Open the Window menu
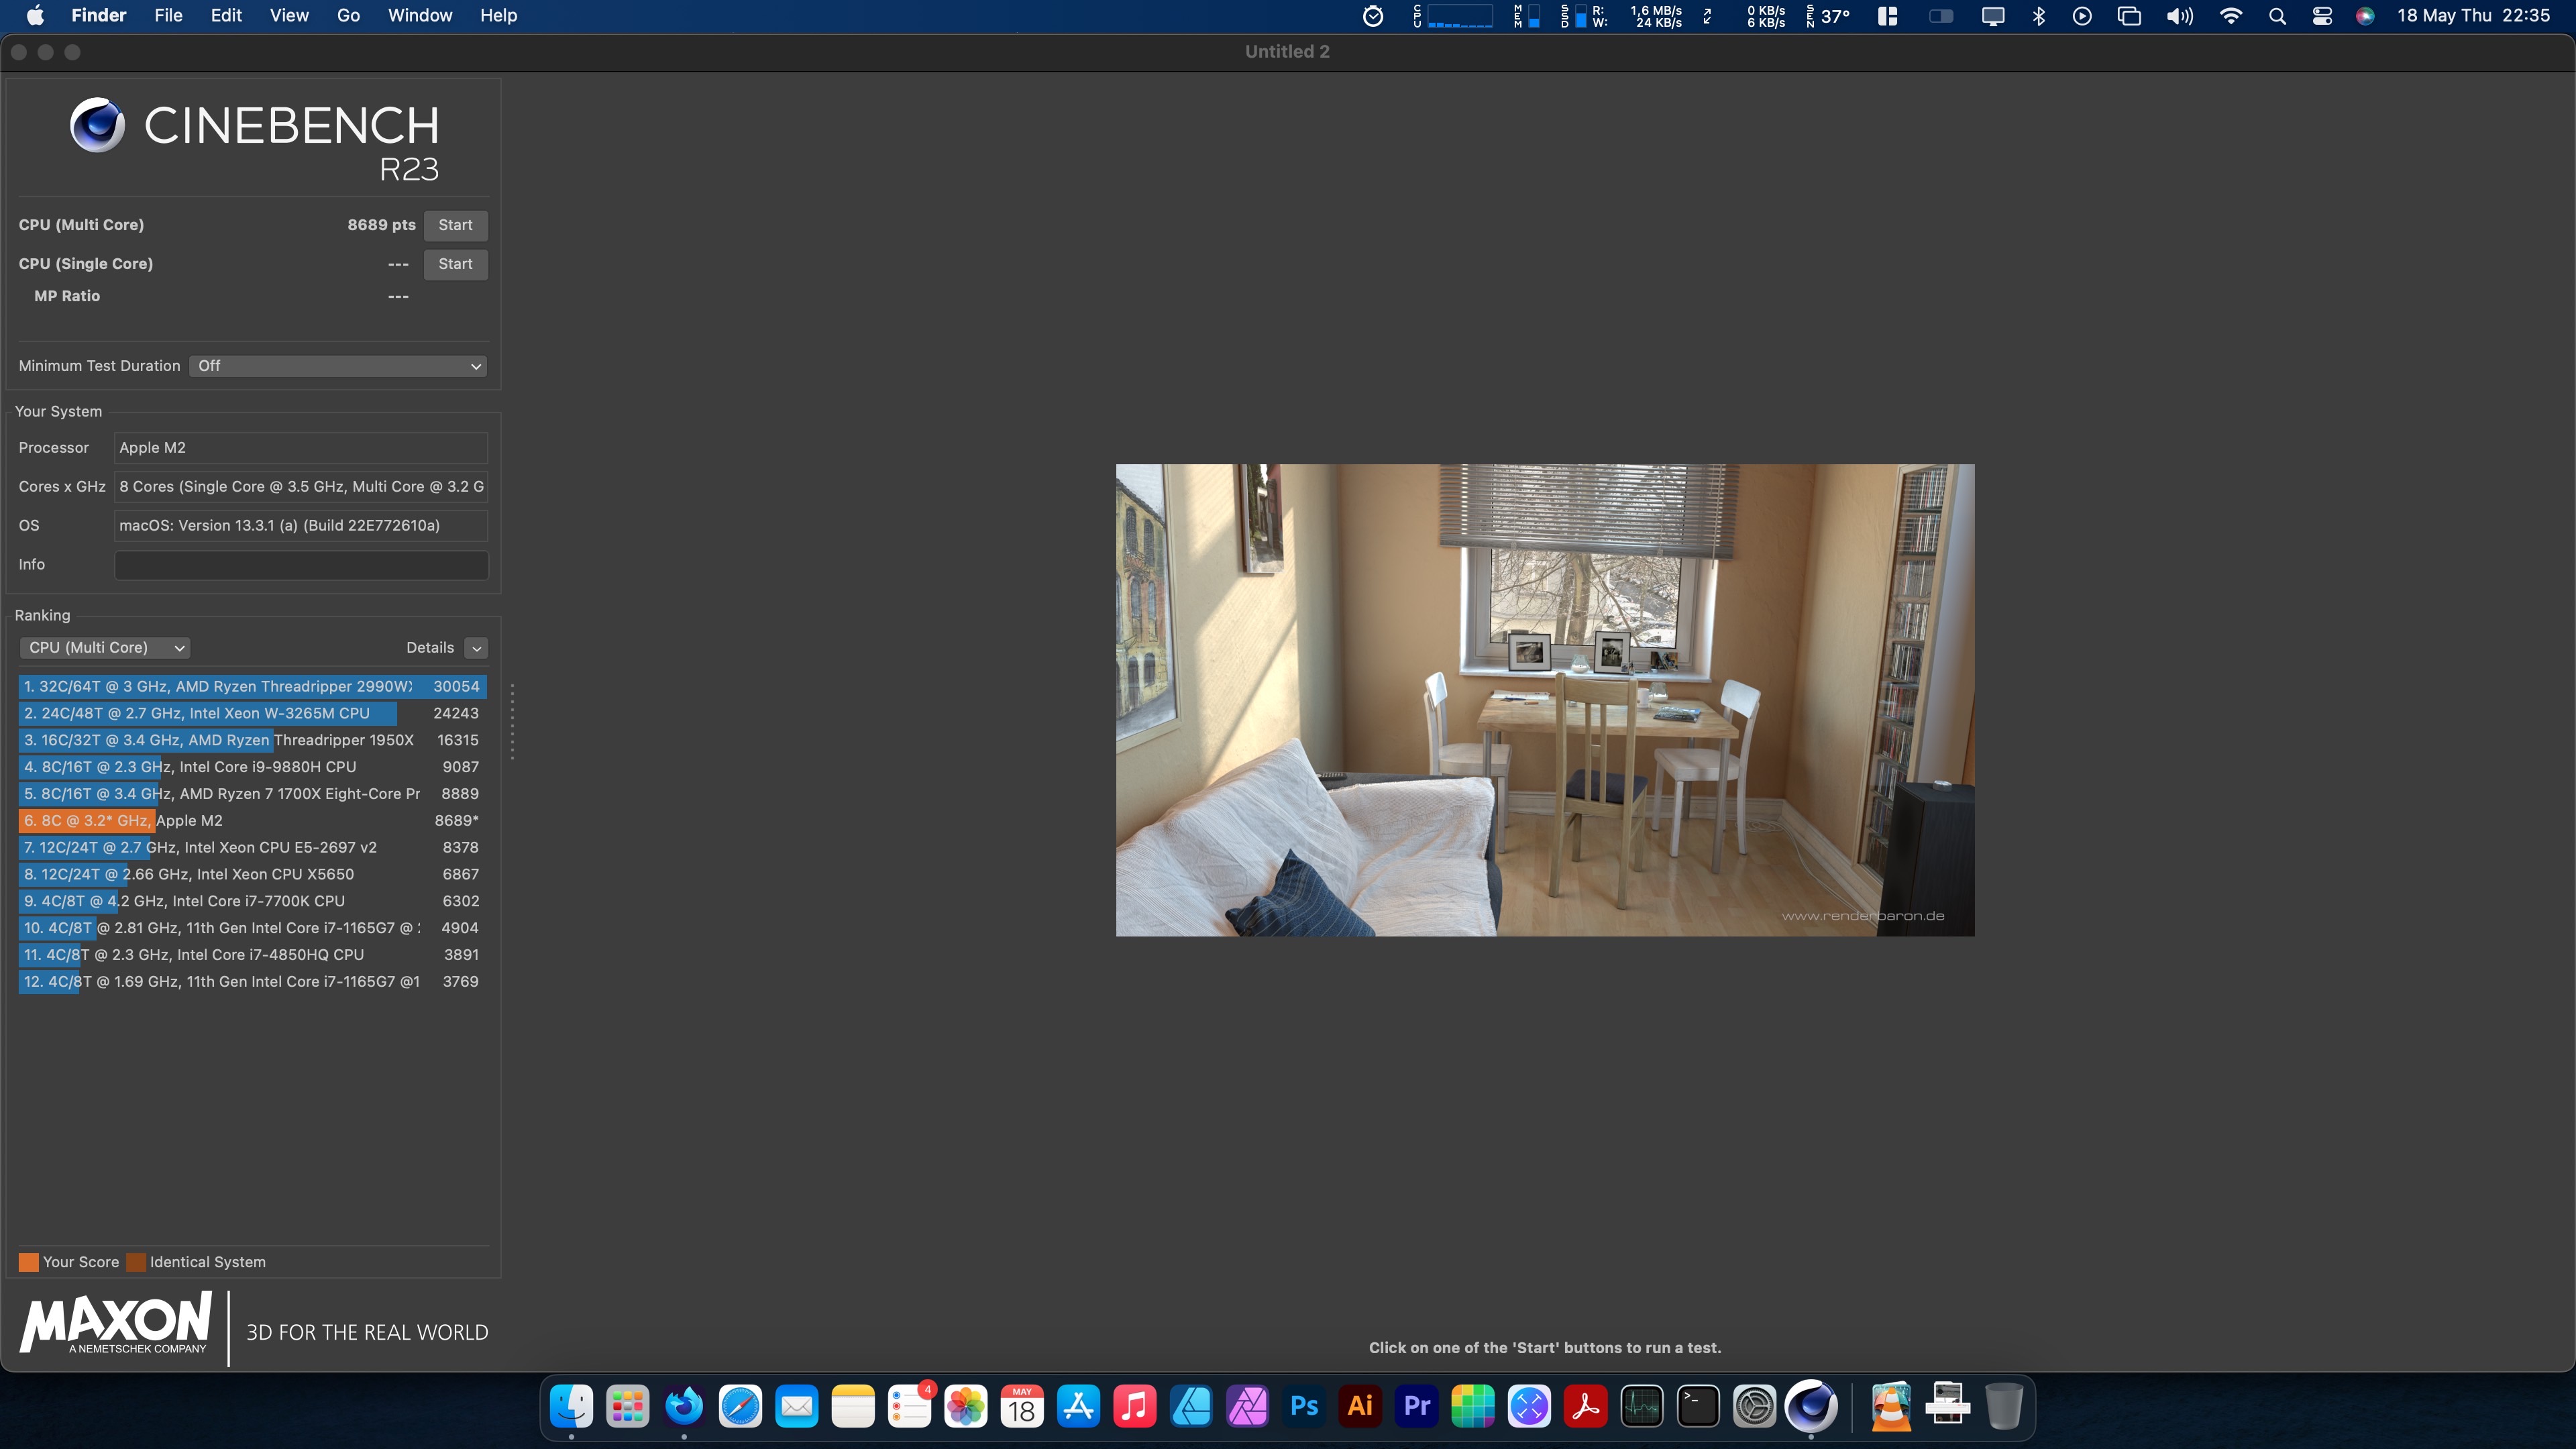 pos(420,15)
